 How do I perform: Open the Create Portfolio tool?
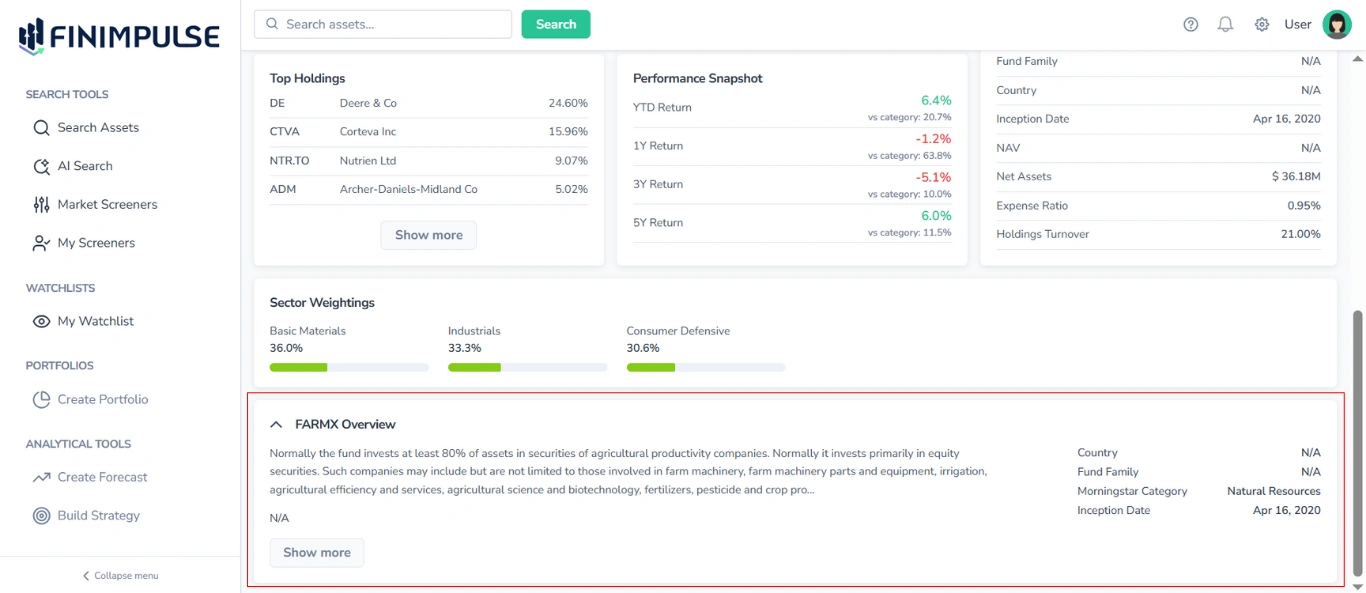(100, 399)
